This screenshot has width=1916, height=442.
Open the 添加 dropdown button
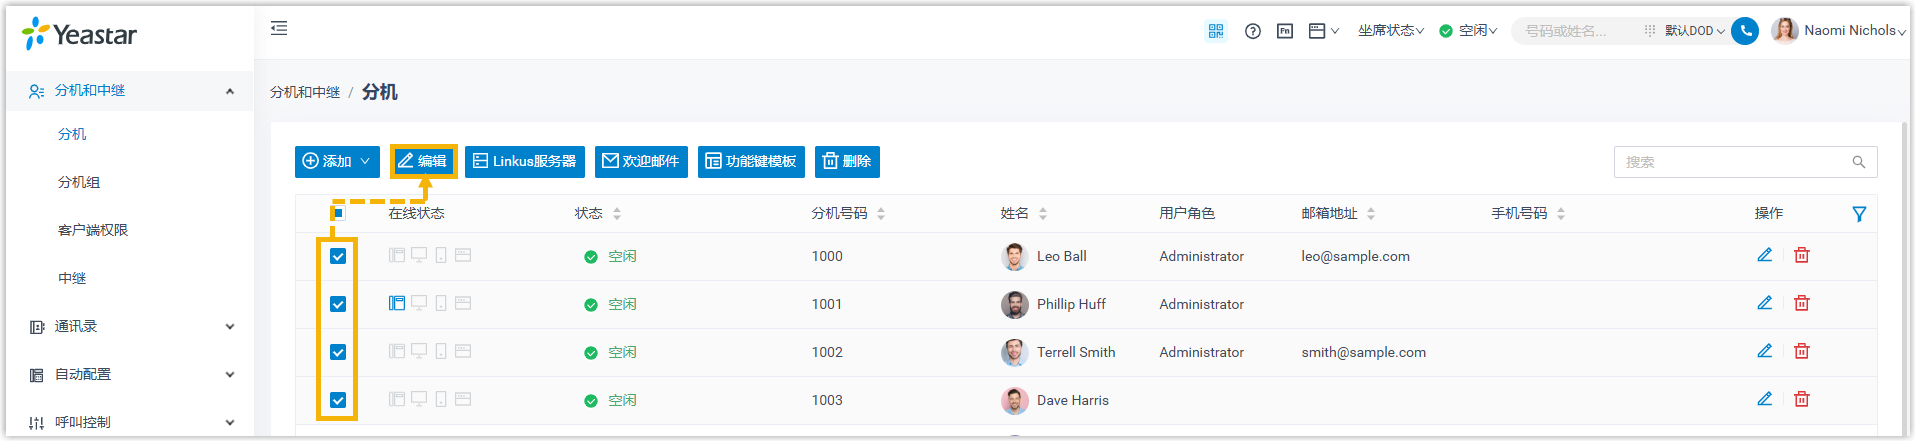tap(337, 162)
